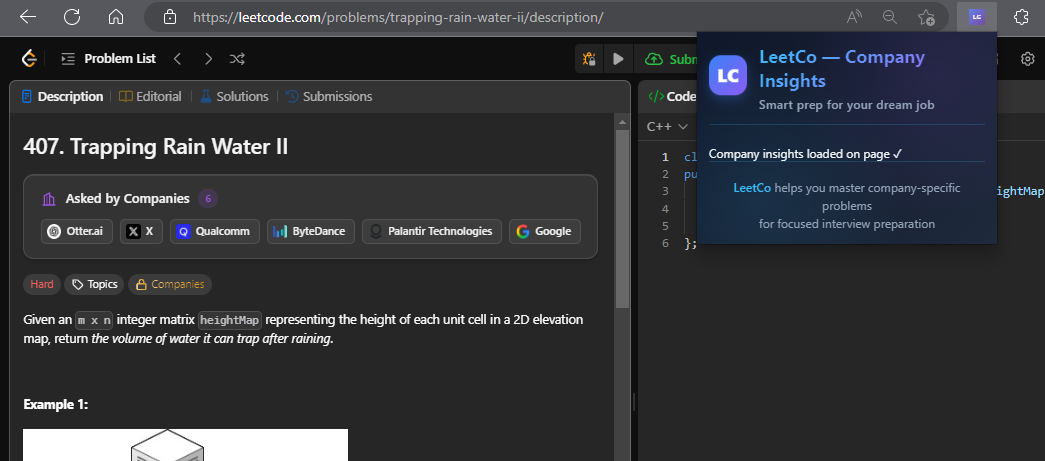Open the Problem List panel
Viewport: 1045px width, 461px height.
click(108, 59)
